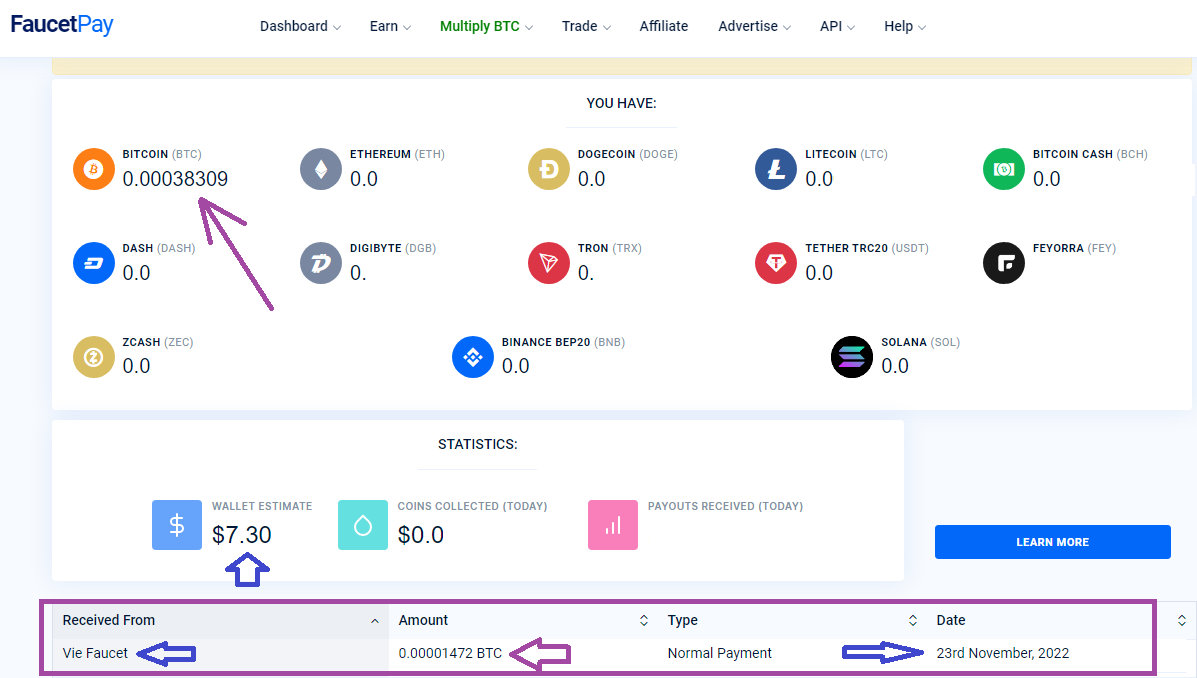Click the Solana logo icon
The width and height of the screenshot is (1197, 678).
tap(852, 357)
